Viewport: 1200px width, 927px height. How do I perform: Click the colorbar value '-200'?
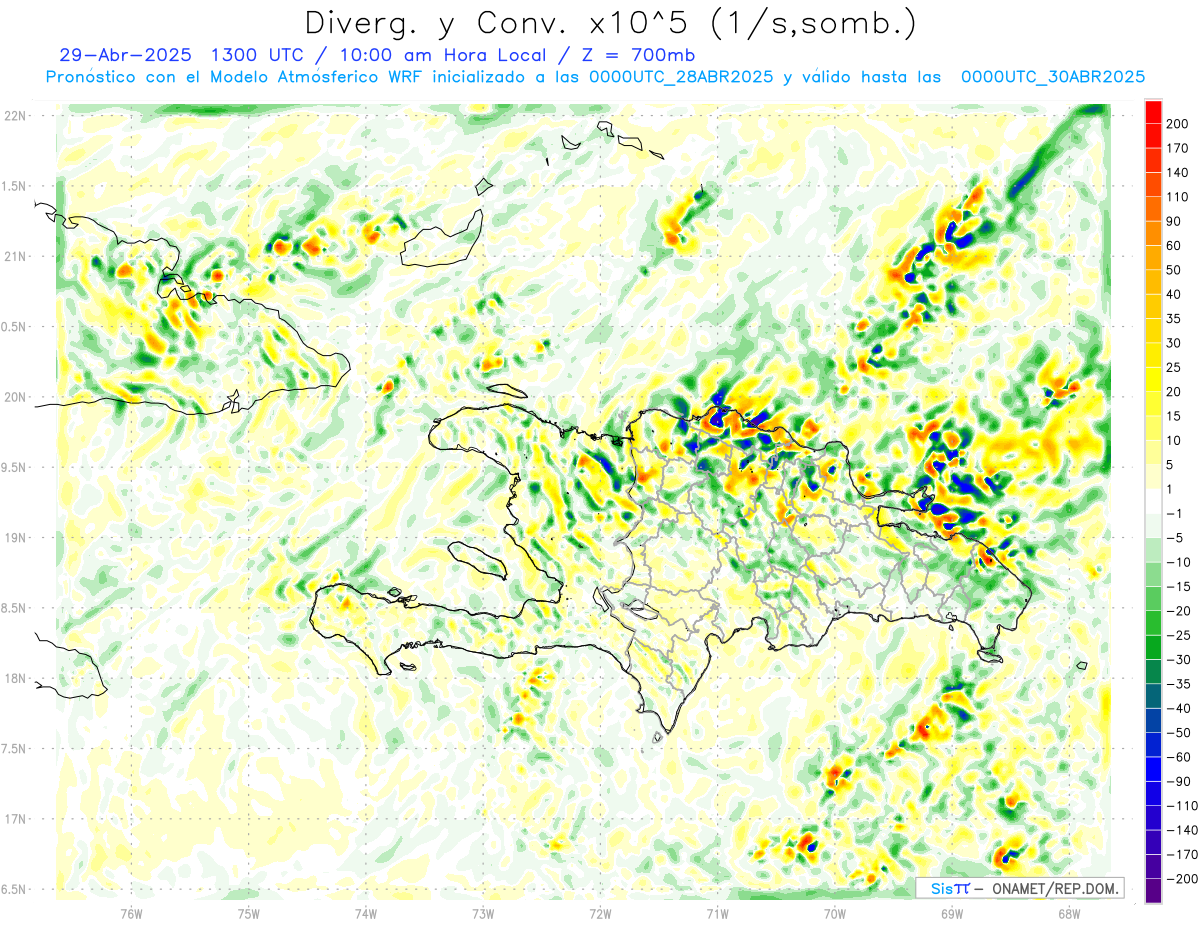pyautogui.click(x=1182, y=879)
